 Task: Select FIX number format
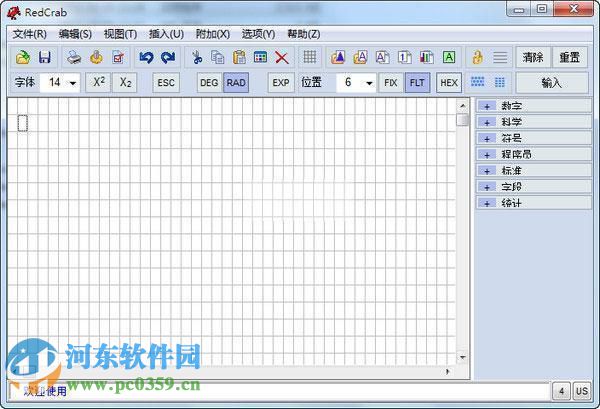point(391,83)
